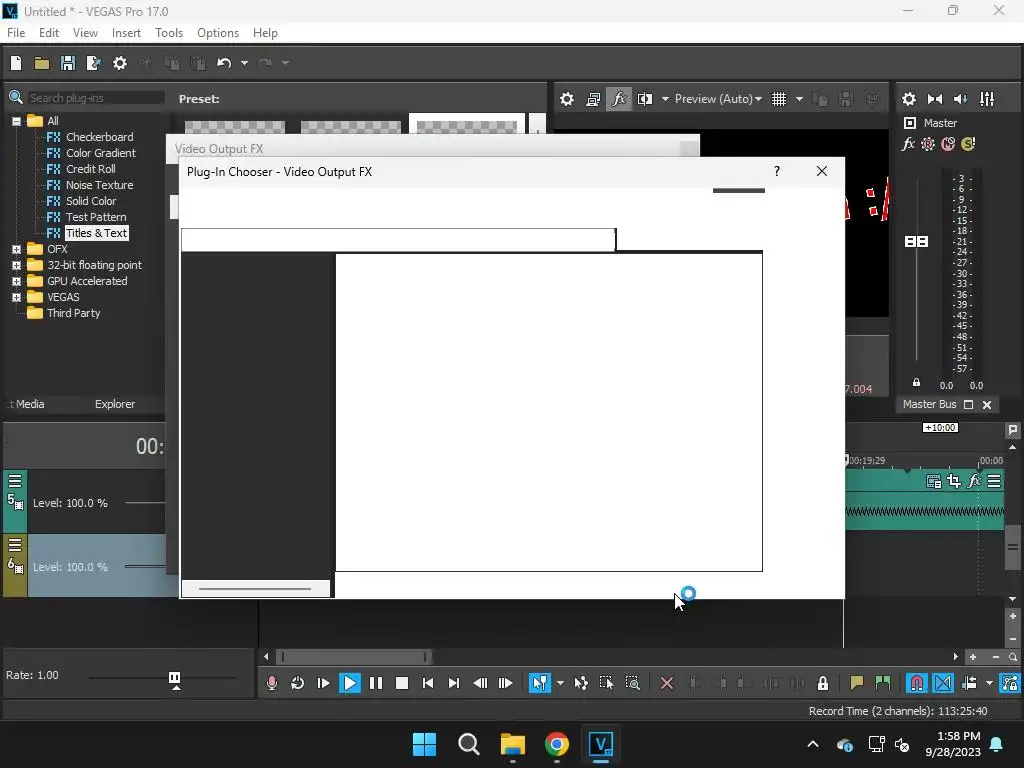Click Master automation settings icon

928,144
